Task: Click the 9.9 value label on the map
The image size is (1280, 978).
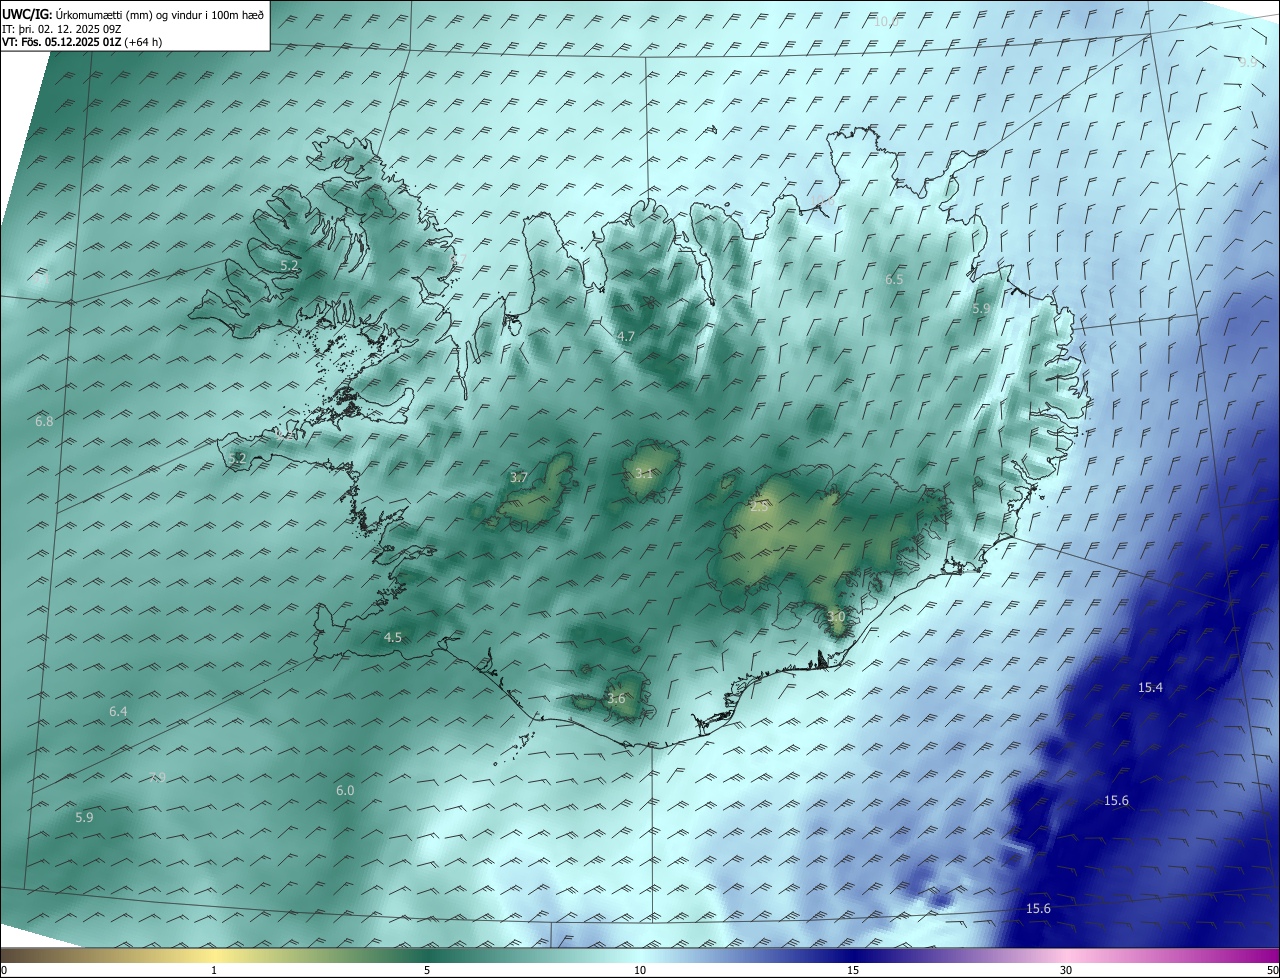Action: (x=1248, y=61)
